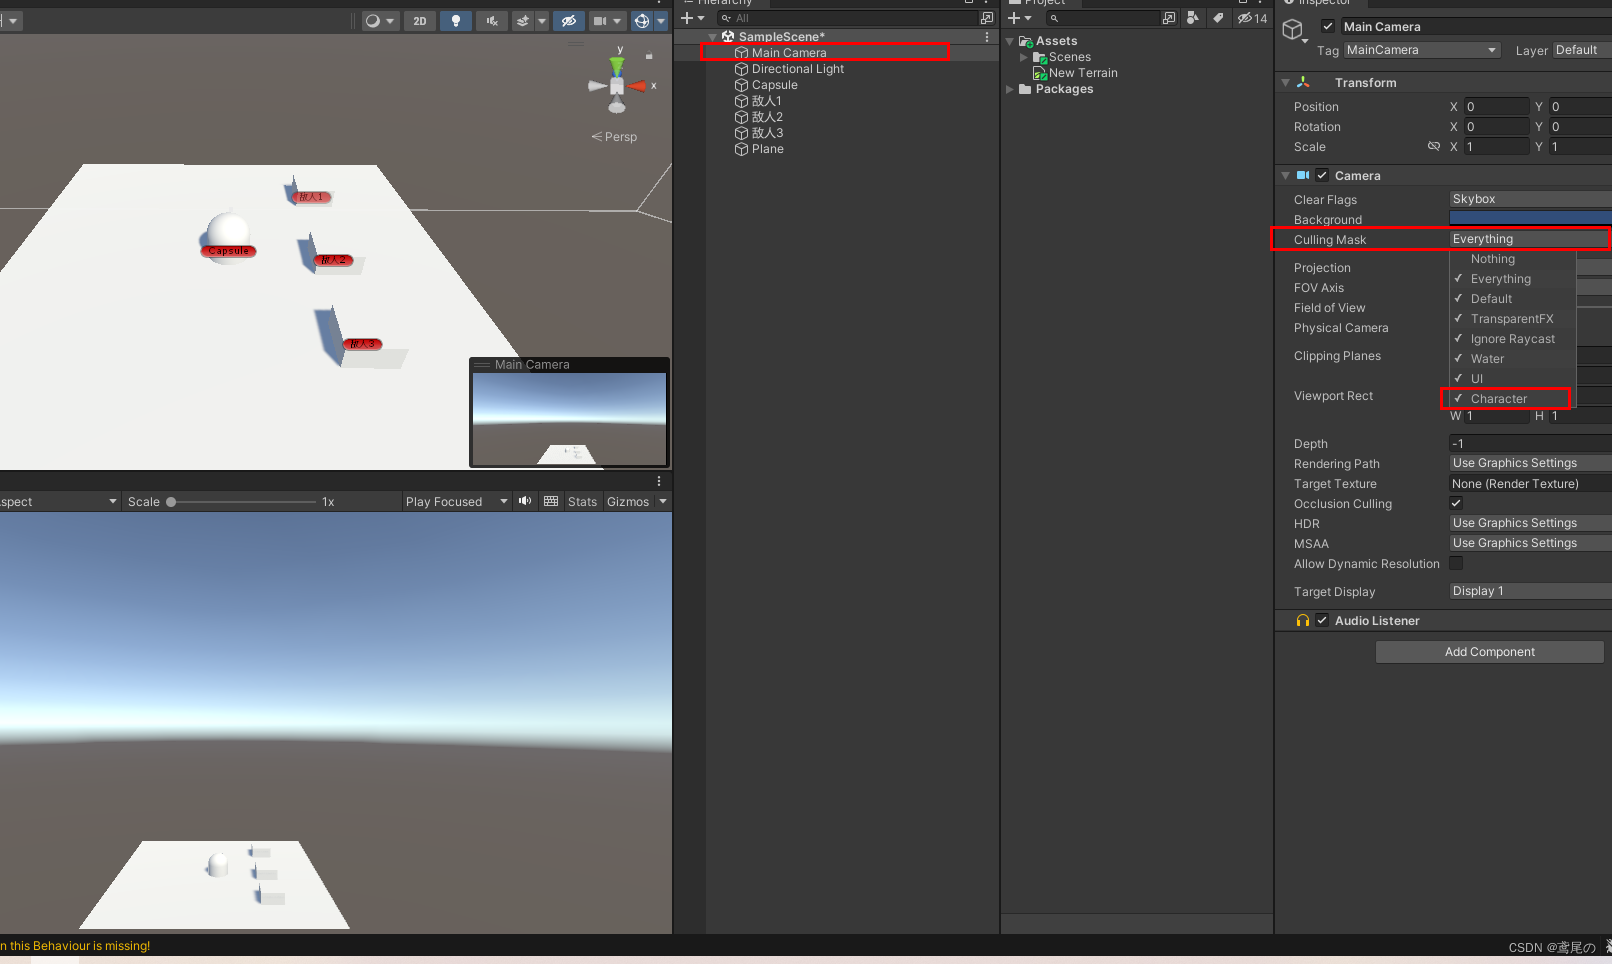The width and height of the screenshot is (1612, 964).
Task: Select 敌人2 in Hierarchy
Action: pos(766,117)
